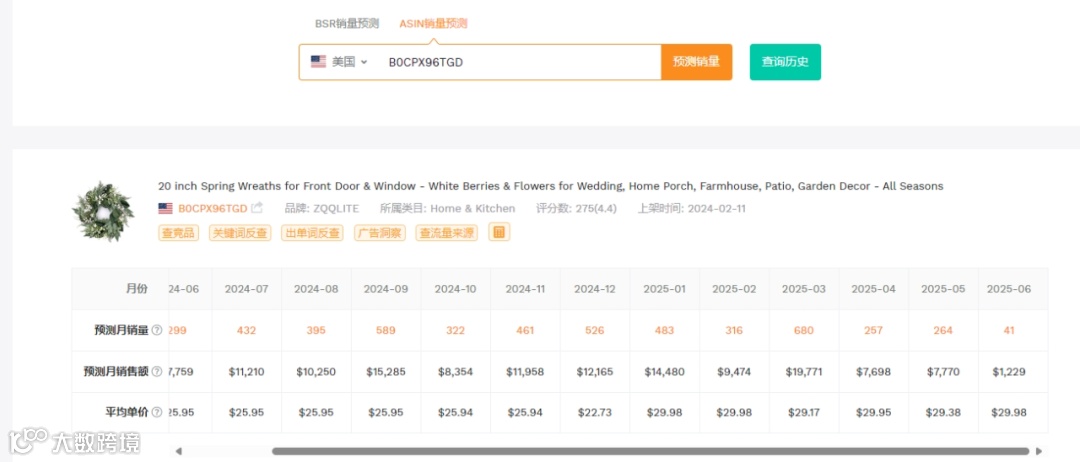Click the 所属类目: Home & Kitchen text
The width and height of the screenshot is (1080, 462).
[447, 208]
